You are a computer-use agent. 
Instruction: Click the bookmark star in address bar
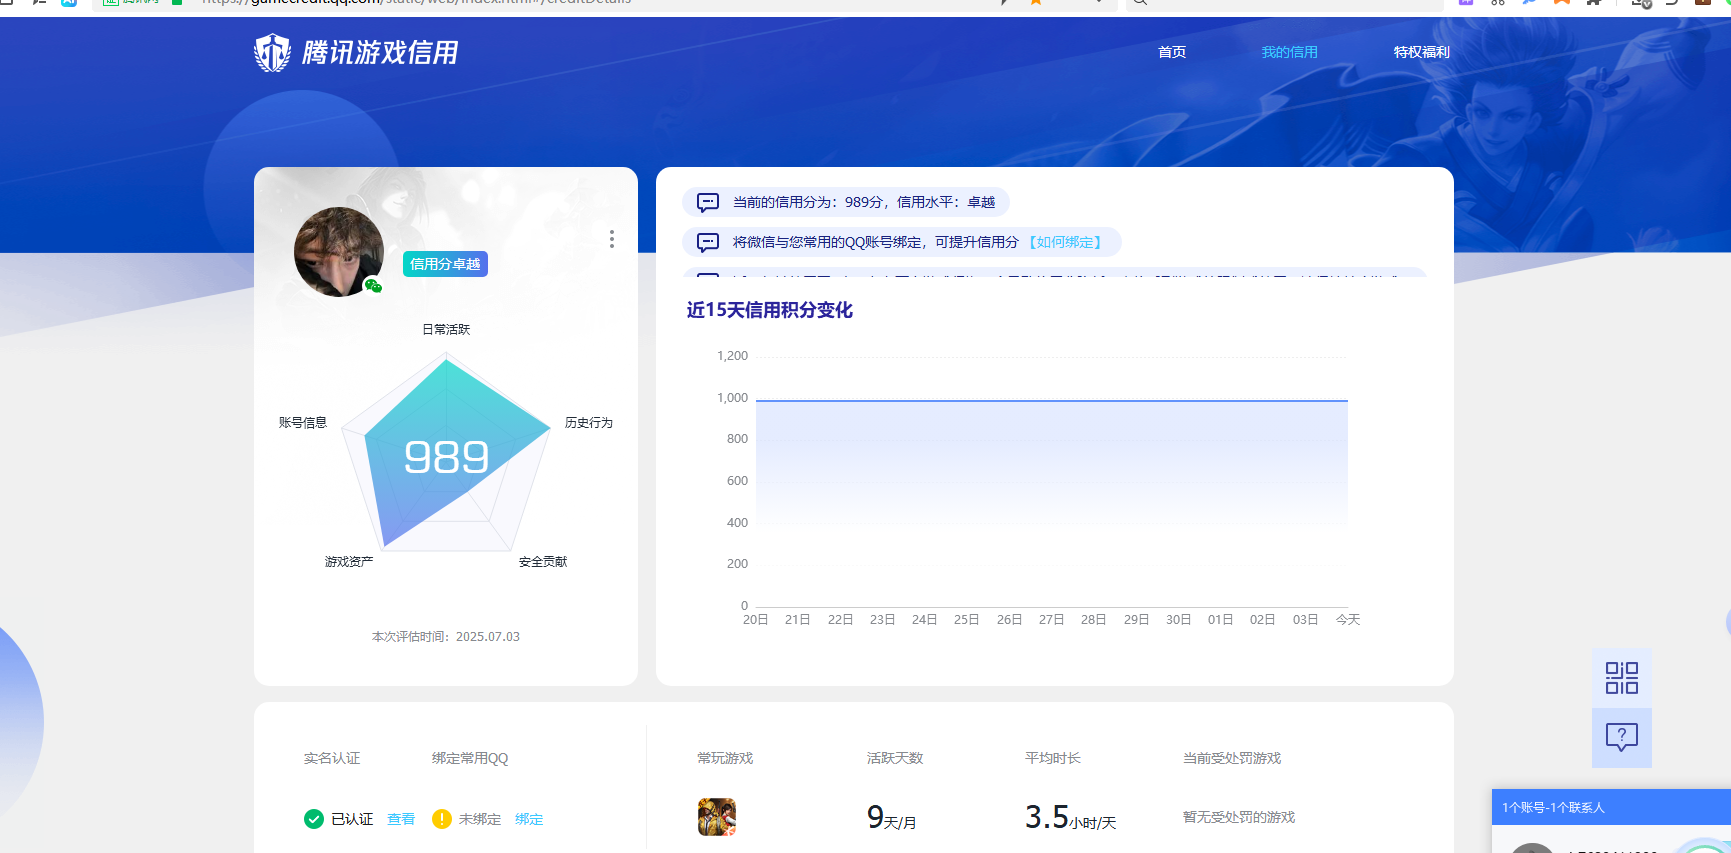pyautogui.click(x=1036, y=3)
